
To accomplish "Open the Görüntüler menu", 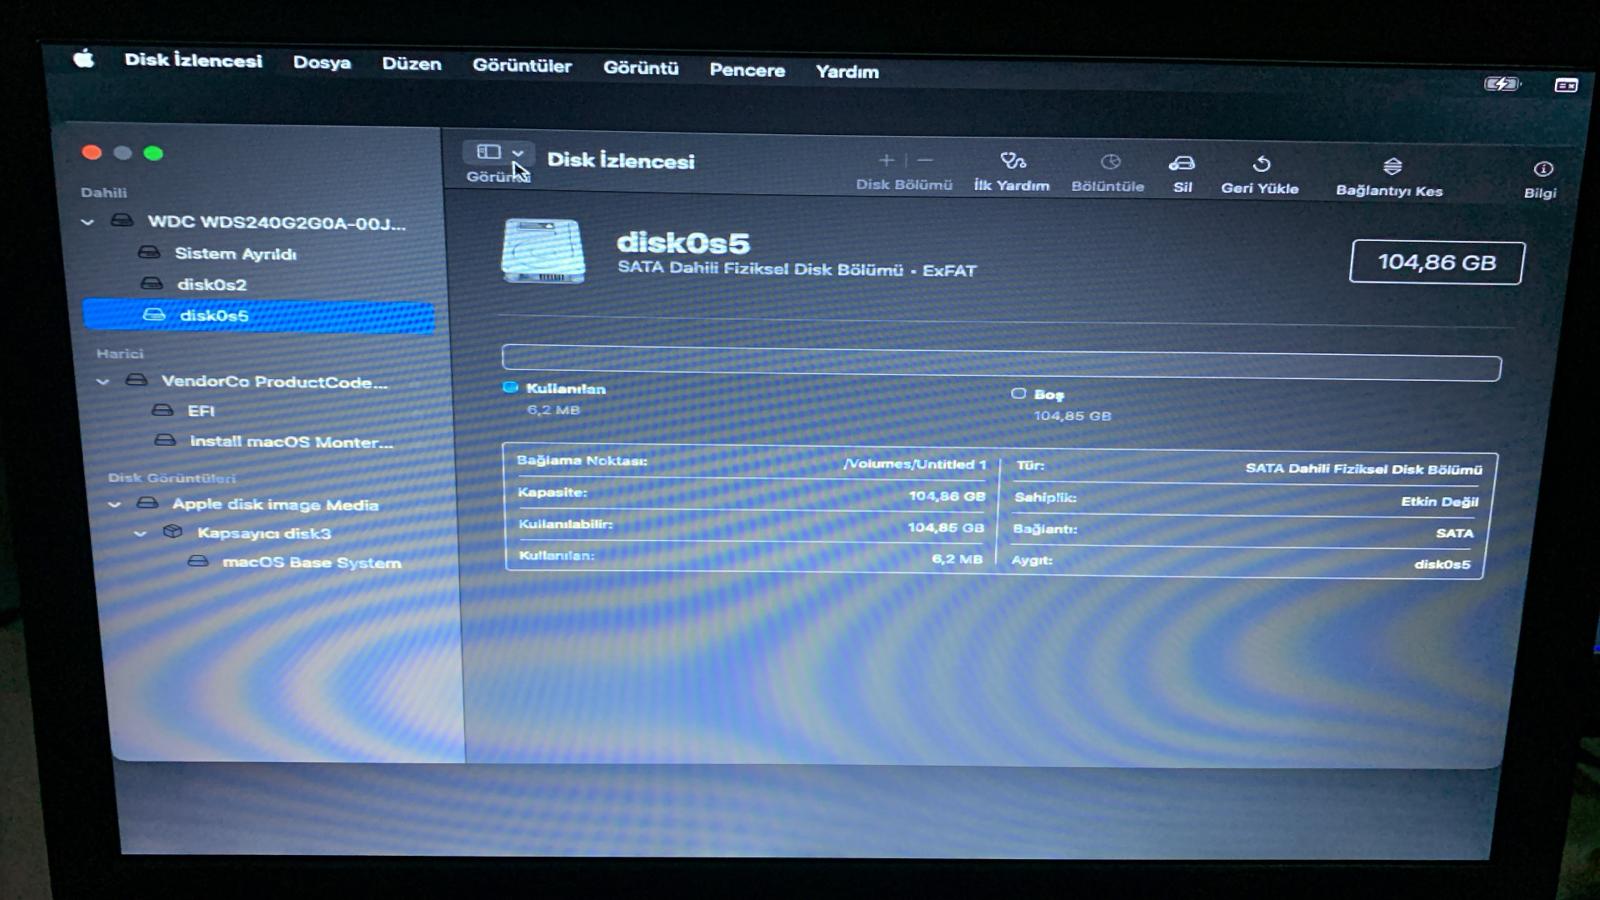I will [x=522, y=66].
